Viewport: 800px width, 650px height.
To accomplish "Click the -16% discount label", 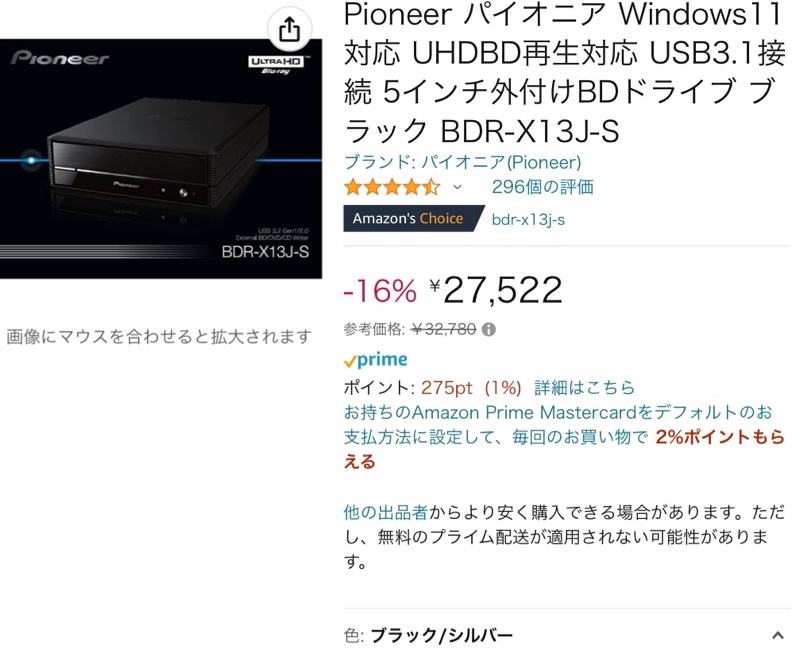I will [x=380, y=291].
